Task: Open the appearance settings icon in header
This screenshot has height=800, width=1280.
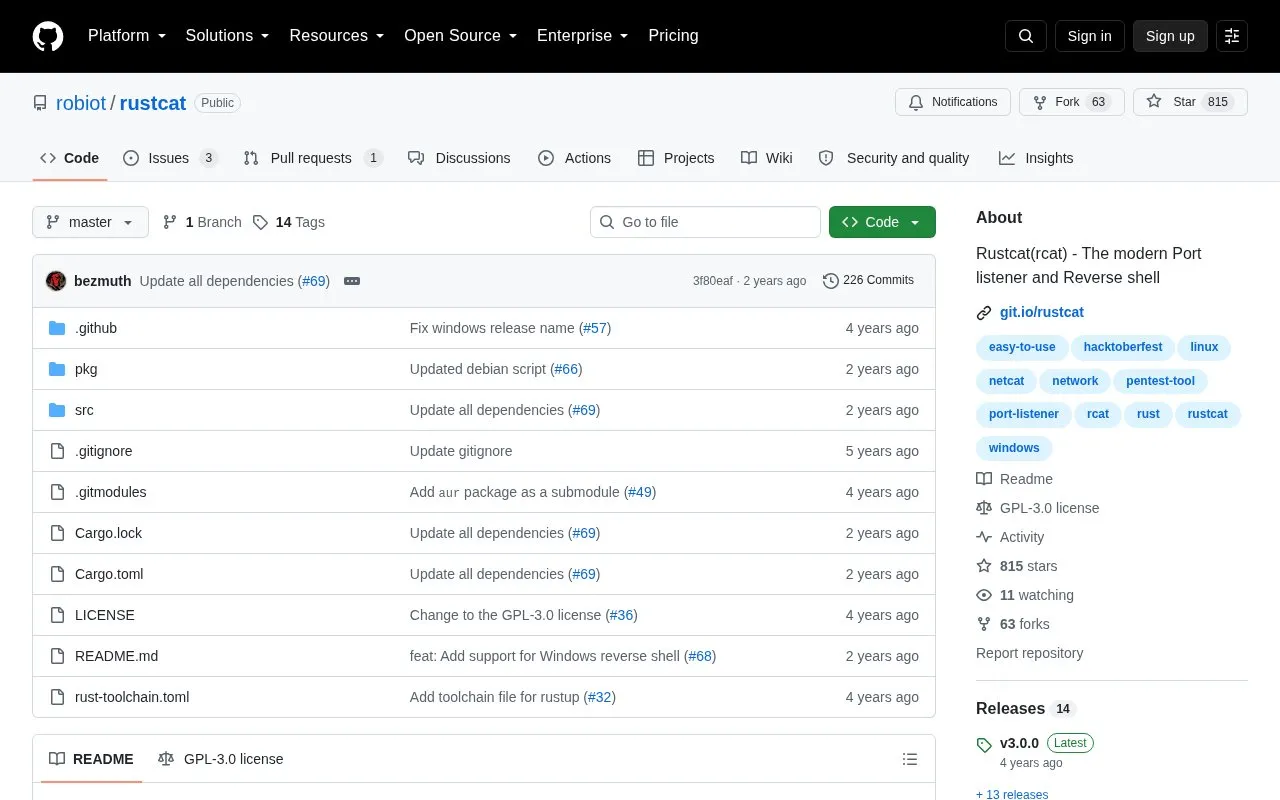Action: pos(1232,36)
